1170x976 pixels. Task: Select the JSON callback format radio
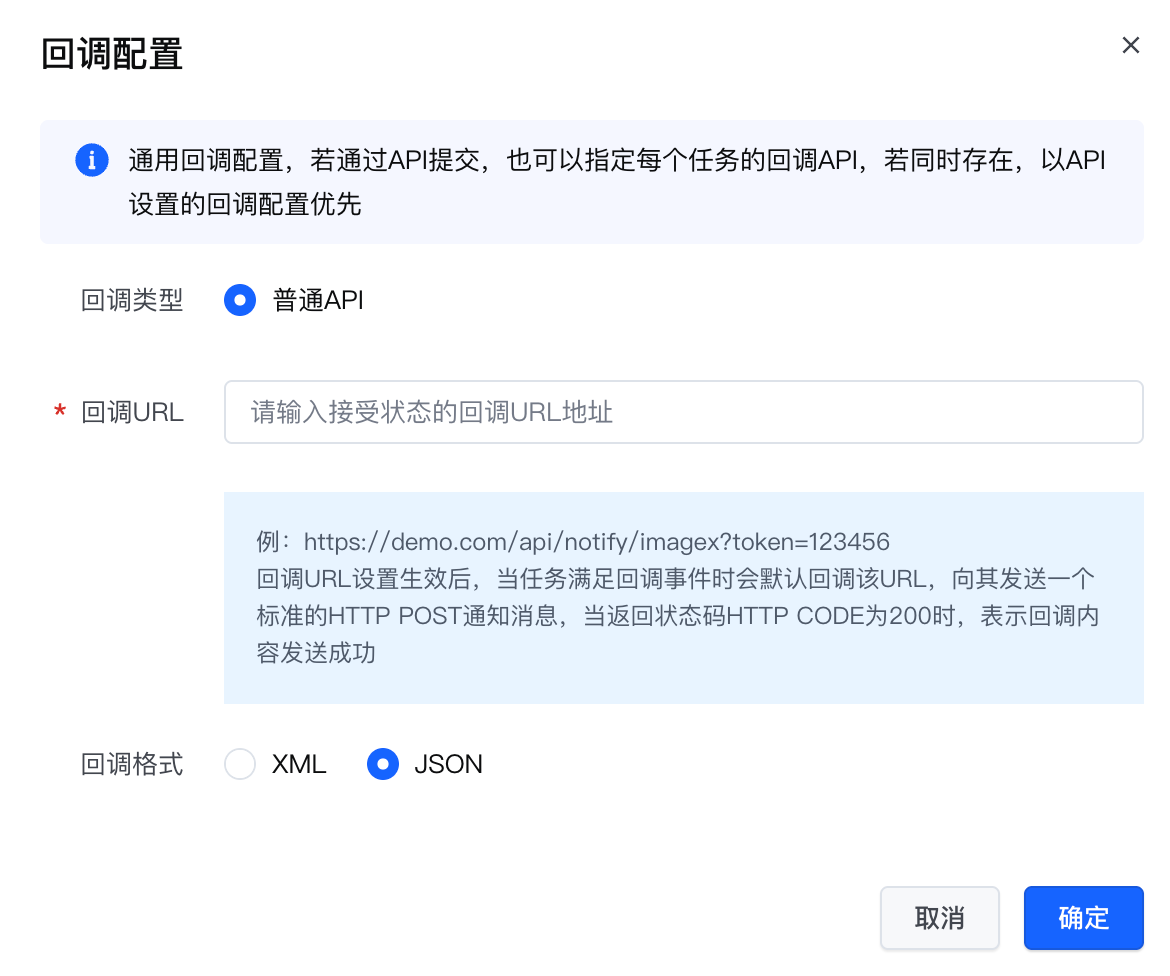(383, 765)
